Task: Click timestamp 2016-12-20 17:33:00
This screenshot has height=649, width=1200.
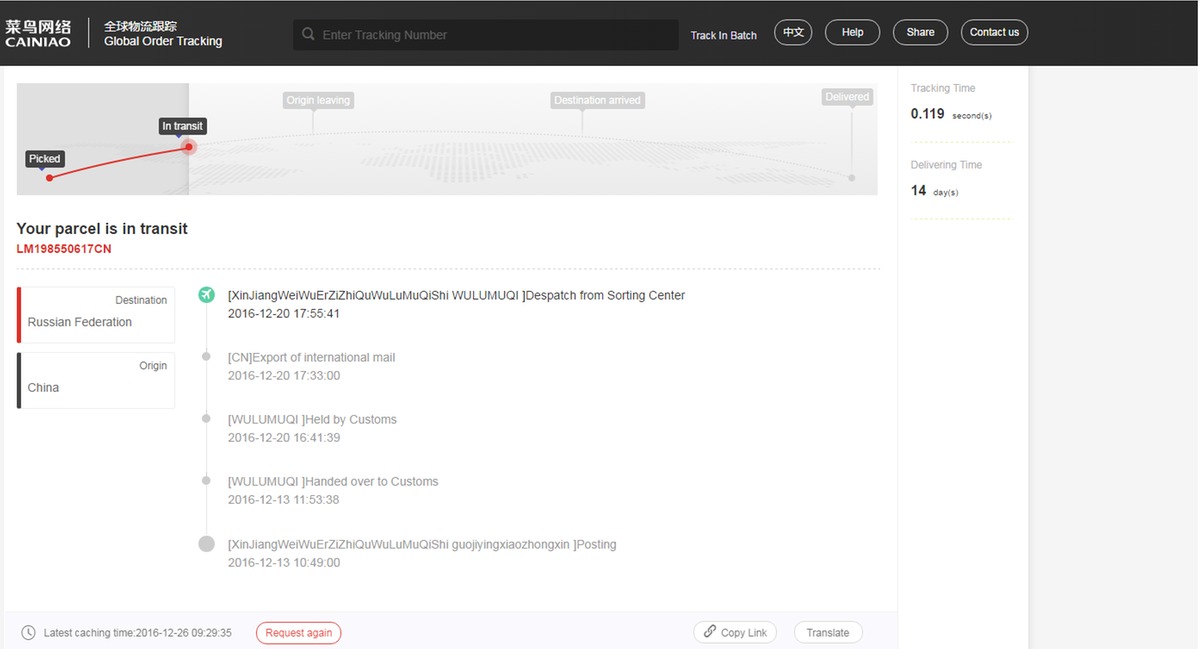Action: (284, 375)
